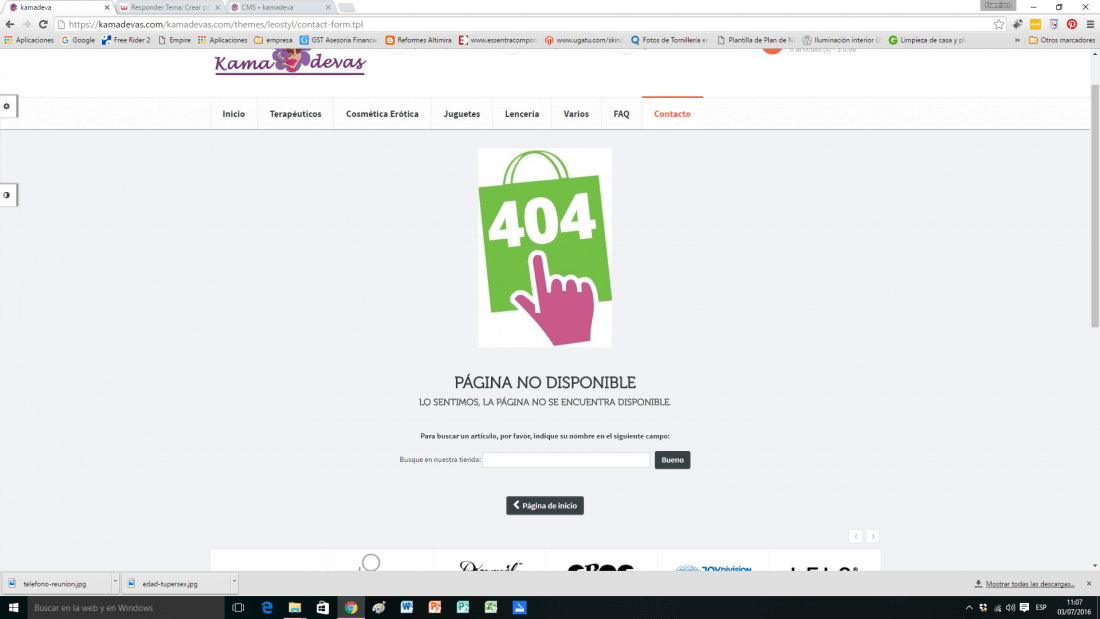1100x619 pixels.
Task: Click the Windows taskbar search box
Action: (x=125, y=608)
